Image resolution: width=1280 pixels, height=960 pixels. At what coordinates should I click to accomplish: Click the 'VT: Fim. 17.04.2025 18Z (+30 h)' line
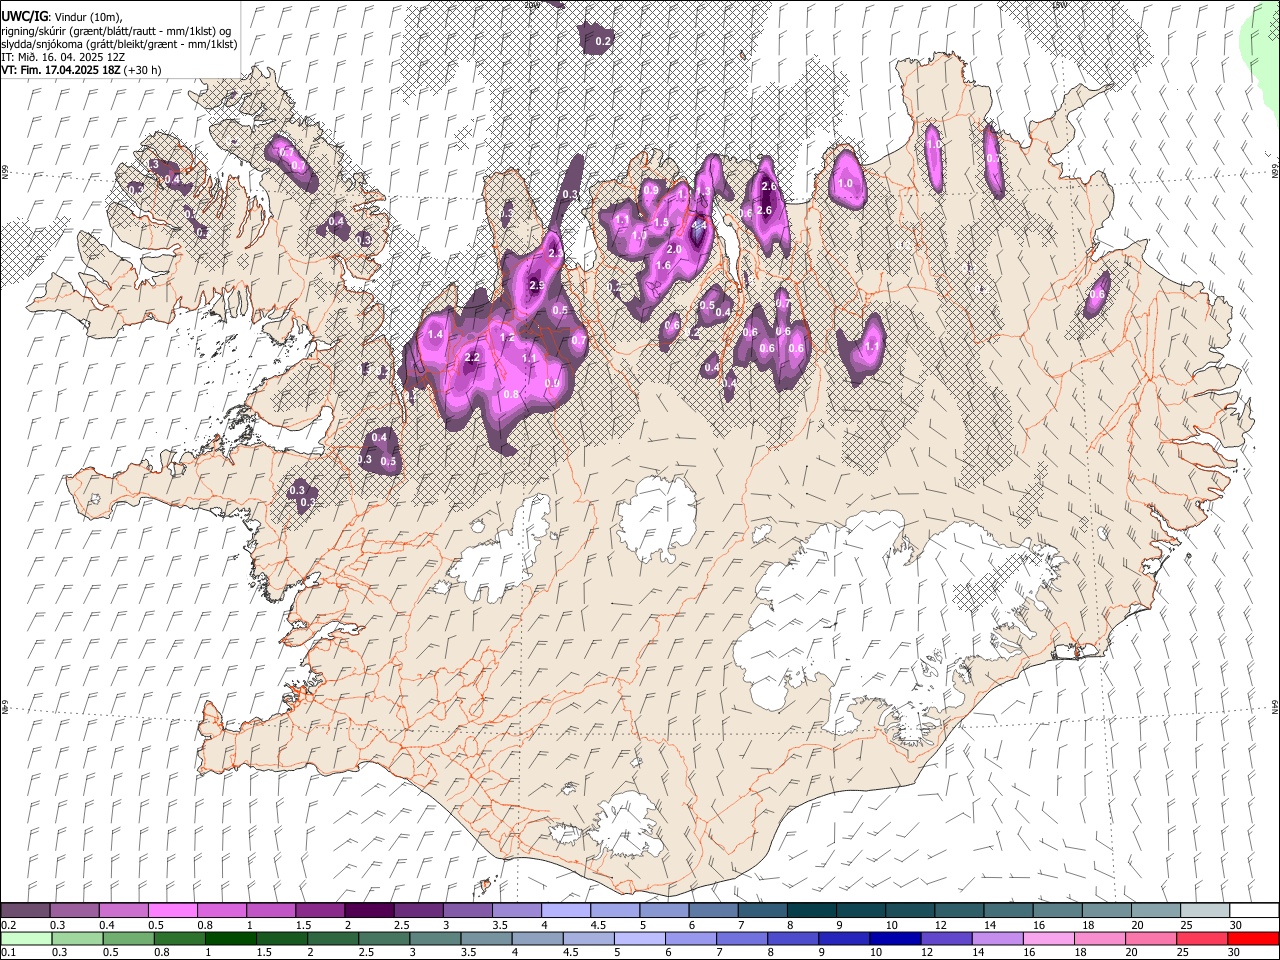[81, 70]
